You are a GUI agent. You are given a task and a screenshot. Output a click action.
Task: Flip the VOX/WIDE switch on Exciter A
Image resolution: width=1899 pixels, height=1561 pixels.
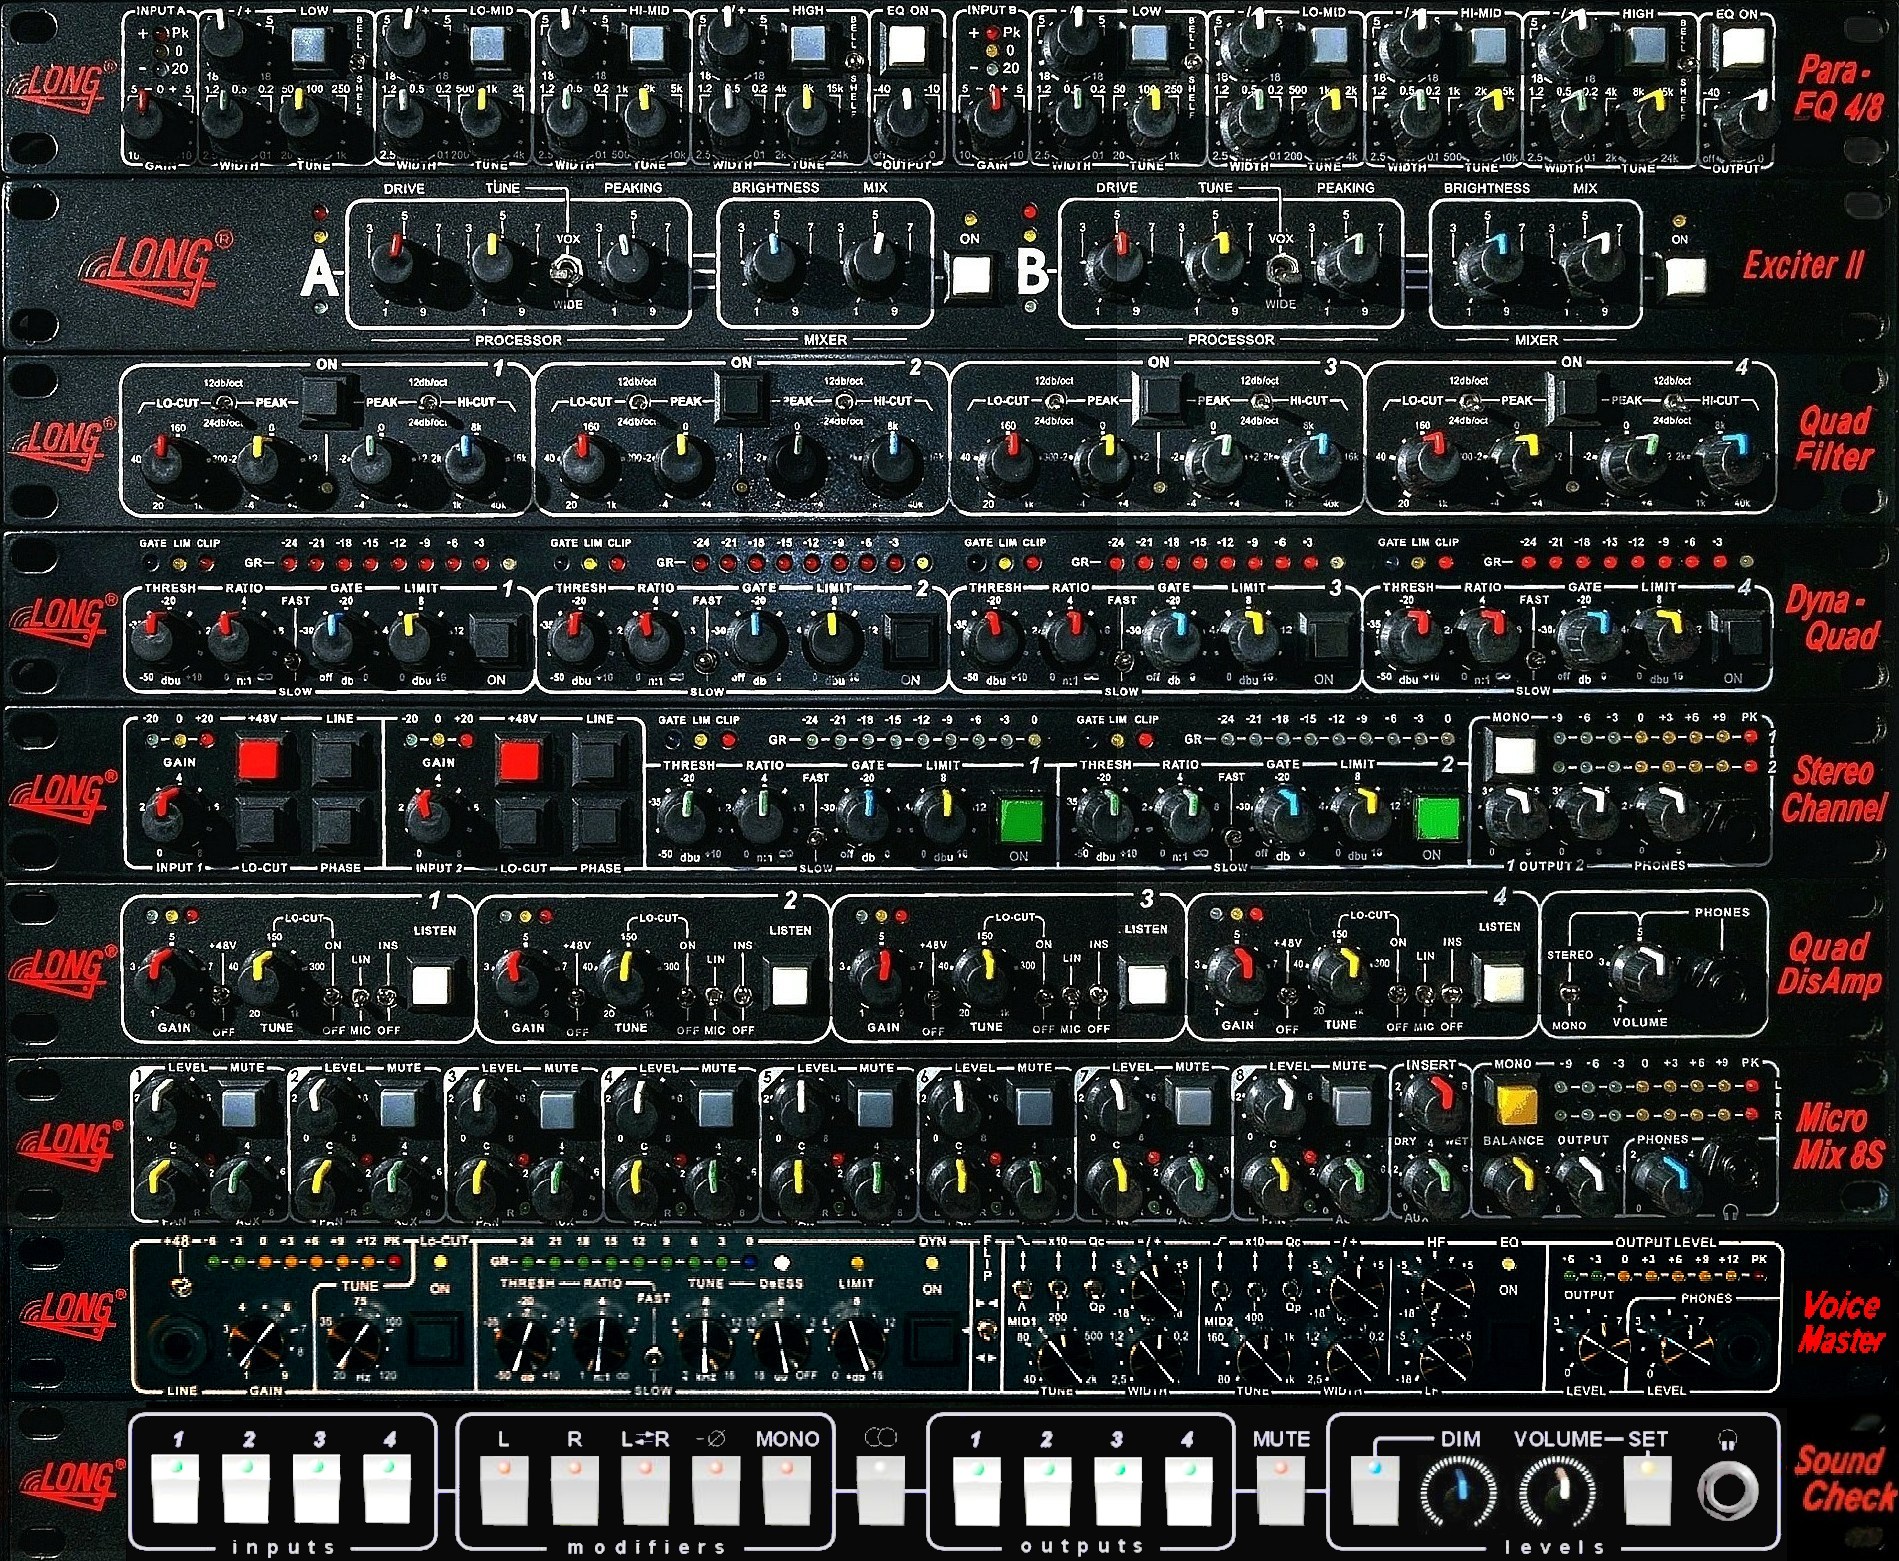click(x=569, y=271)
